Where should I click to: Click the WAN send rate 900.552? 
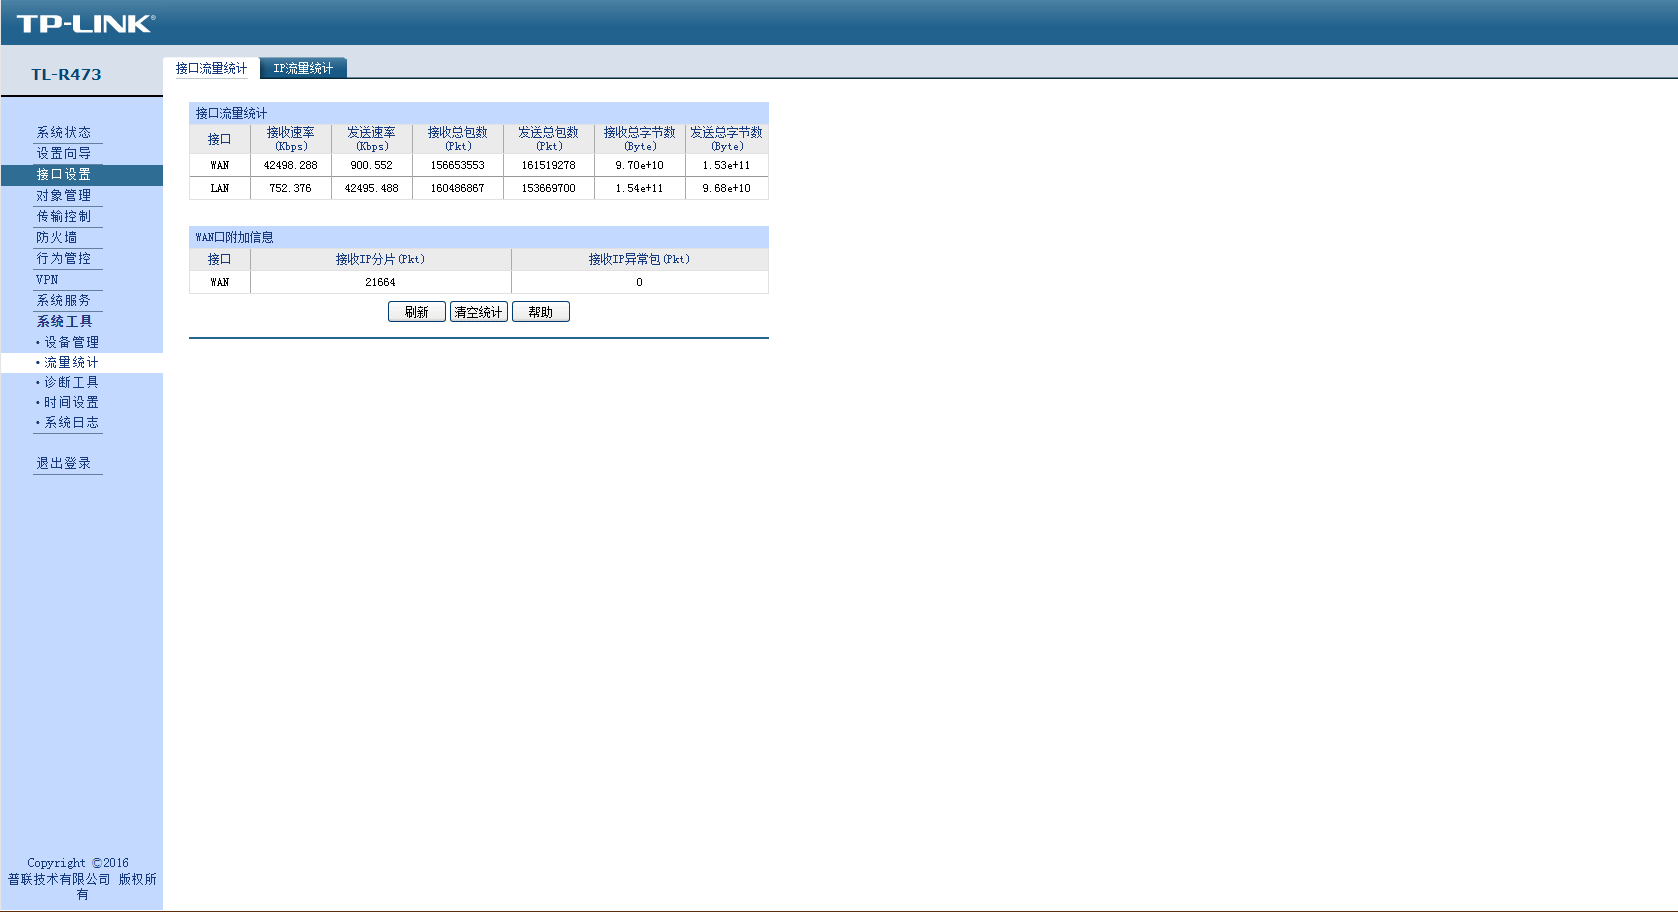372,165
